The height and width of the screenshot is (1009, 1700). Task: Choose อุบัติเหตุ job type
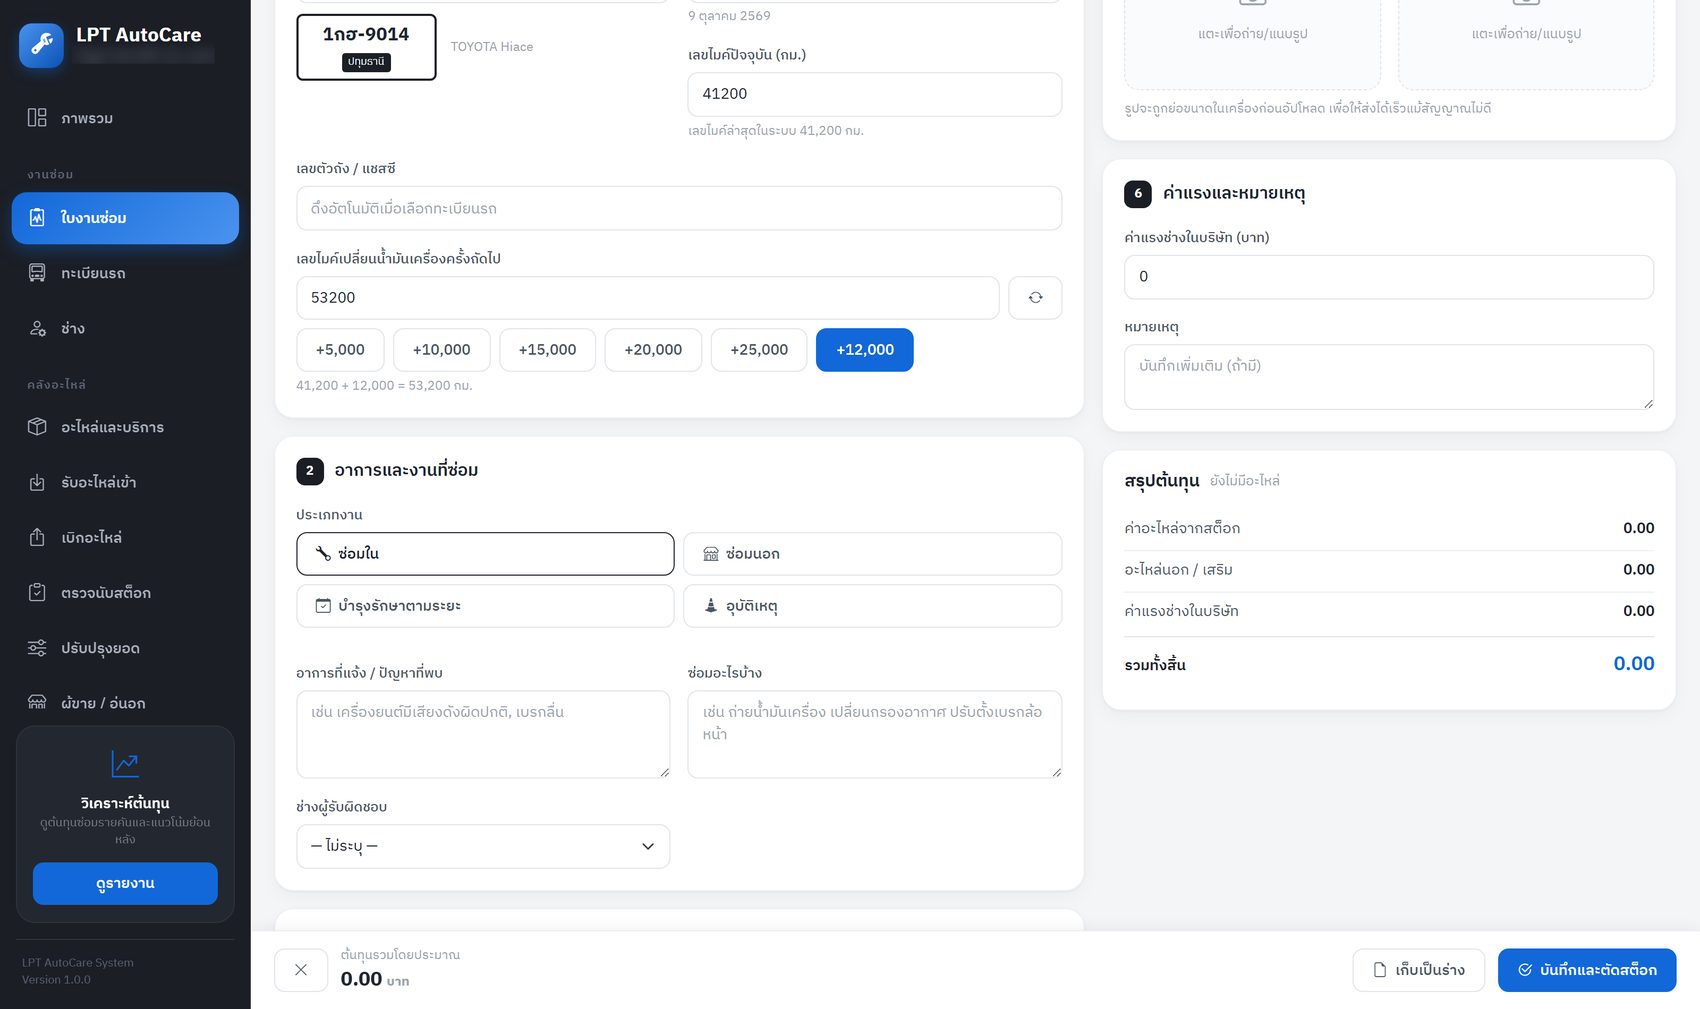872,606
